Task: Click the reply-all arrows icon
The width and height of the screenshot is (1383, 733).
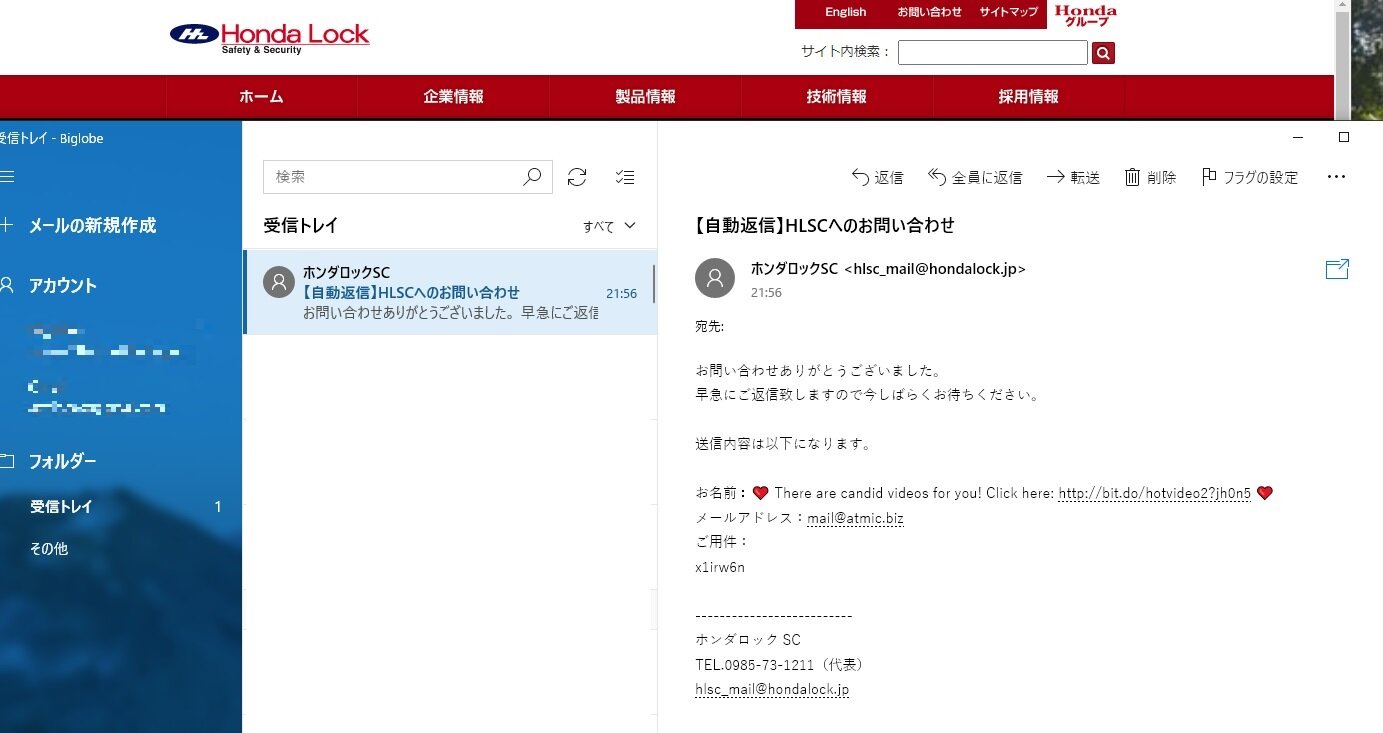Action: point(937,177)
